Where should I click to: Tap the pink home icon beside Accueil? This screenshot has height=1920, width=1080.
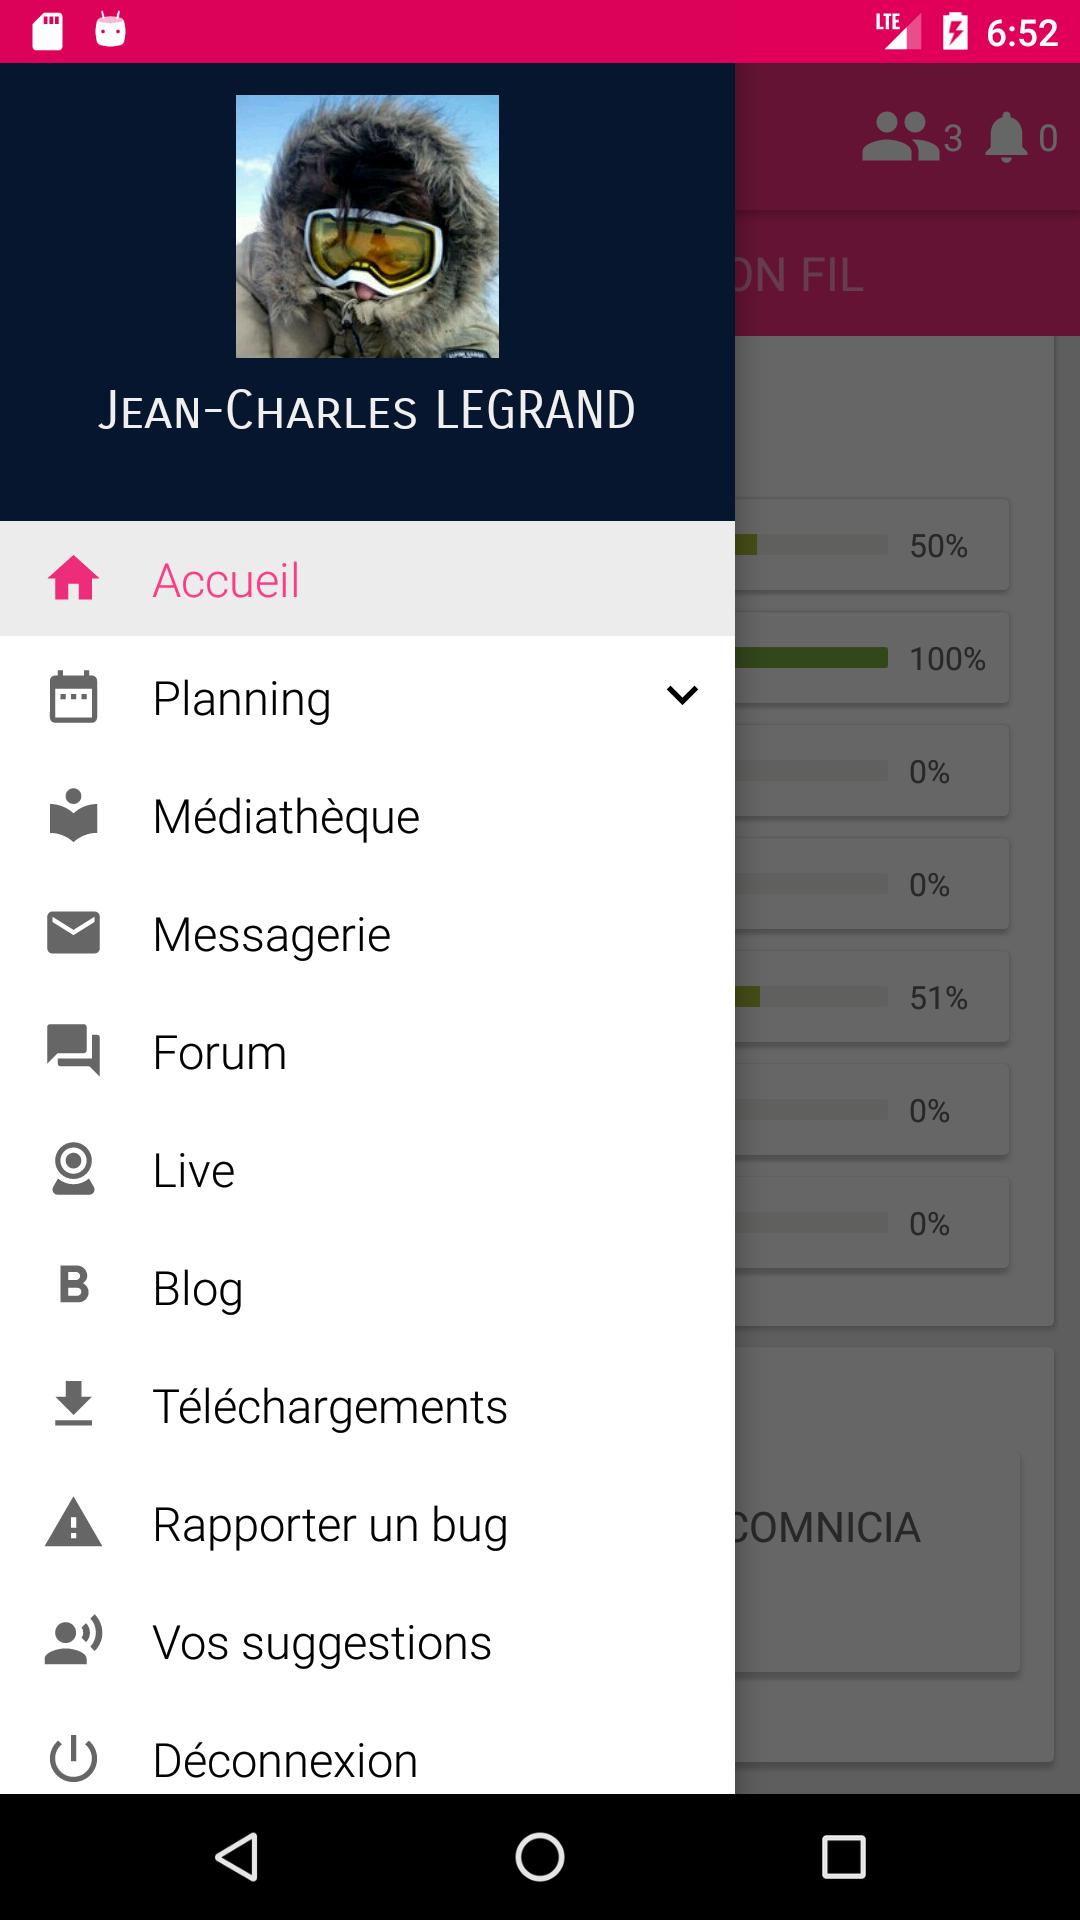pyautogui.click(x=74, y=579)
